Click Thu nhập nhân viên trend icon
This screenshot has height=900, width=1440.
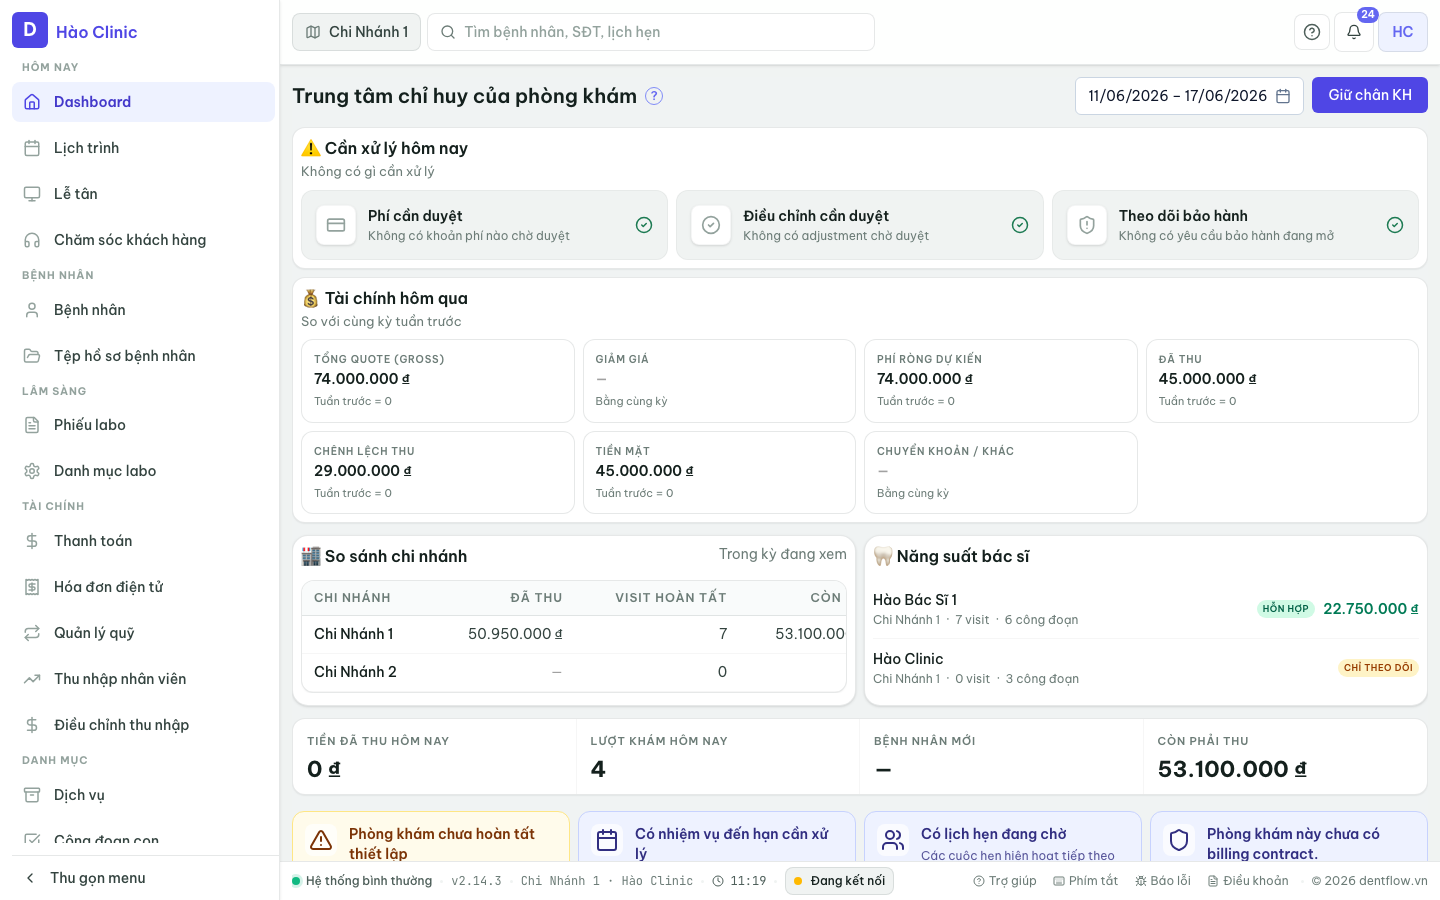tap(32, 679)
